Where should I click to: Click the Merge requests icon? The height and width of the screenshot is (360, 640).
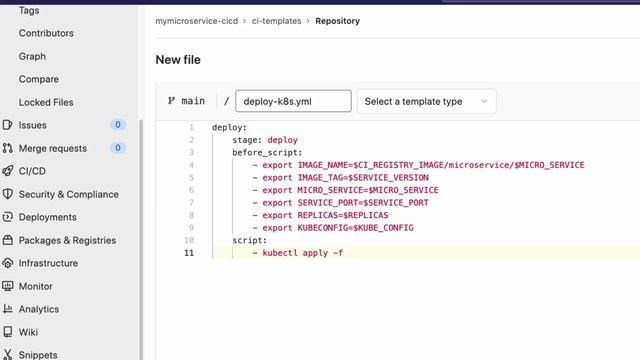pos(7,148)
